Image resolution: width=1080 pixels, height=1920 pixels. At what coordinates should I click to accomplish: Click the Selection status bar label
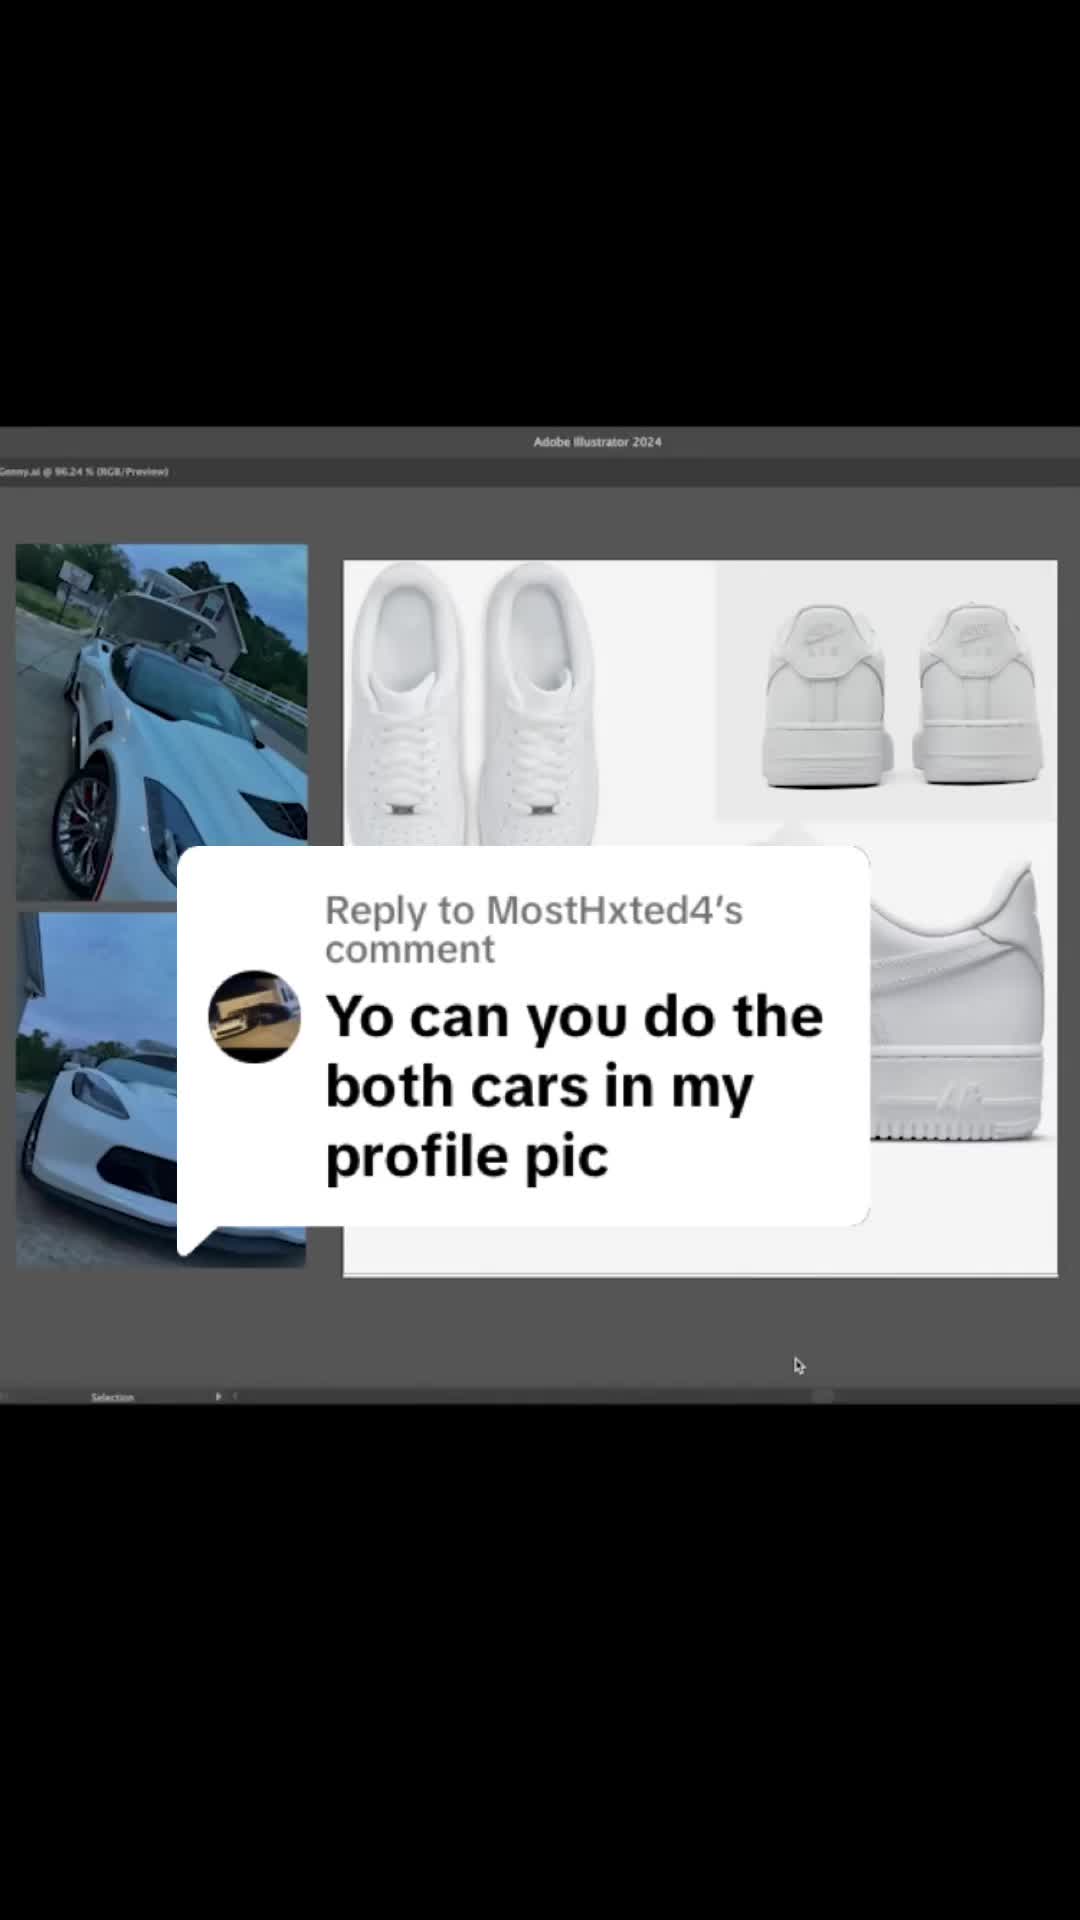tap(112, 1397)
